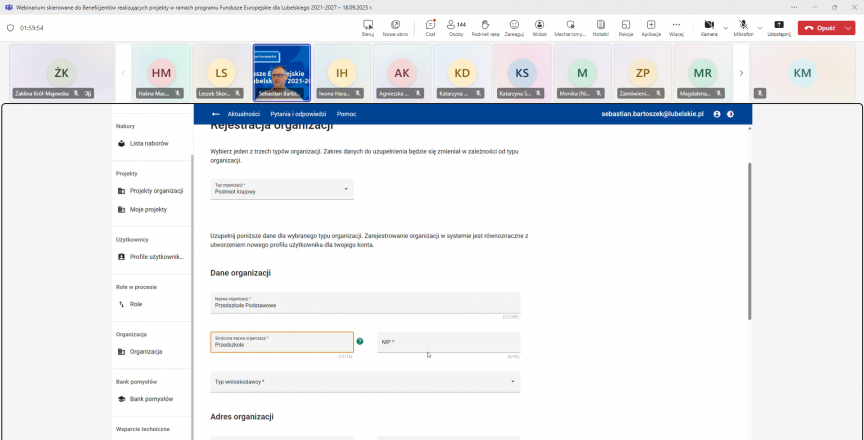Select the Iwona Hara... participant tile

pos(342,73)
